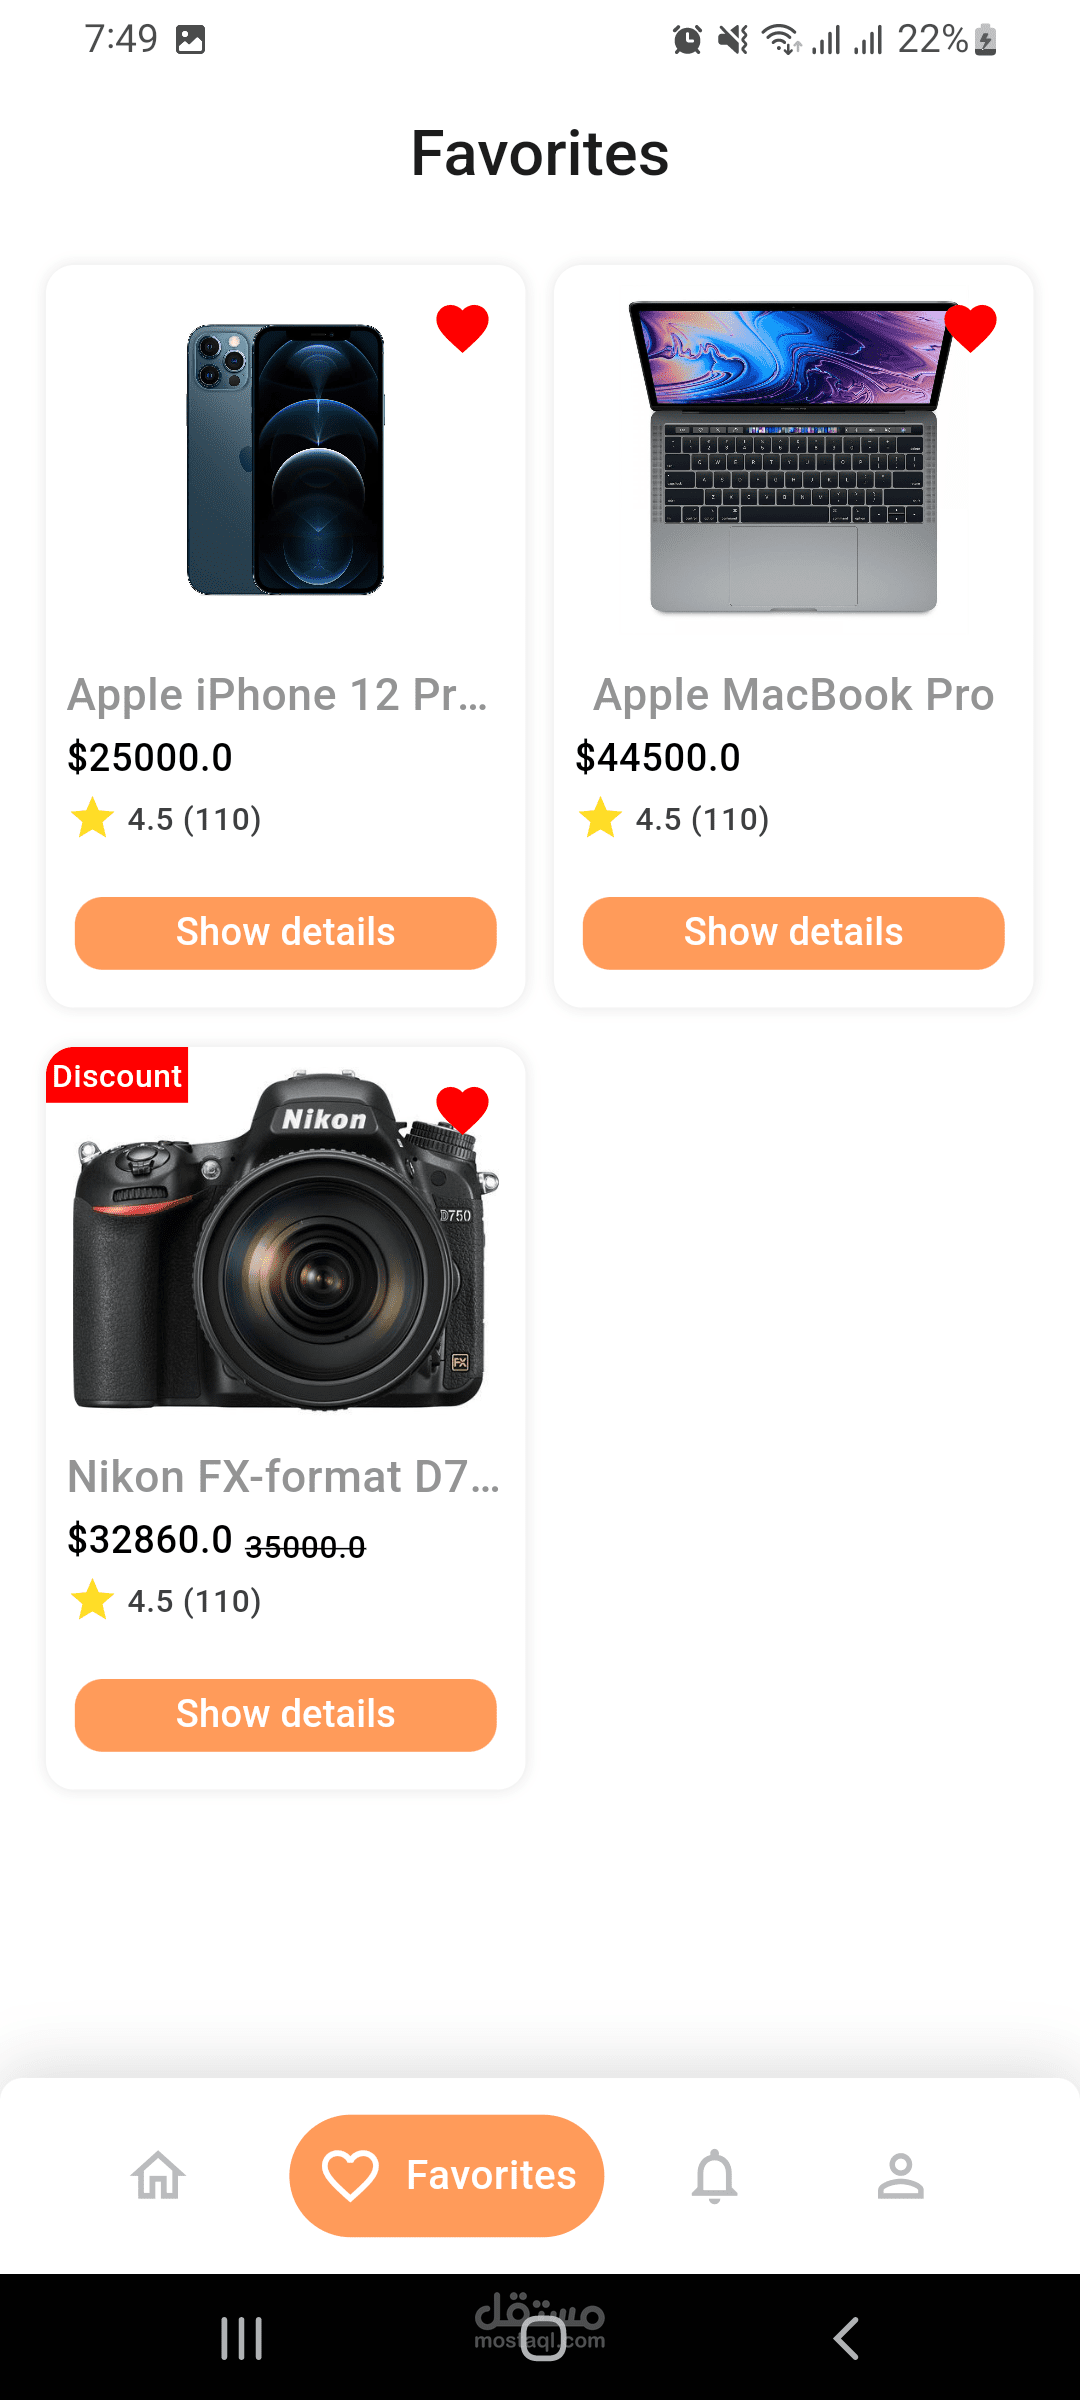Unfavorite the Apple iPhone 12 Pro heart

coord(462,327)
